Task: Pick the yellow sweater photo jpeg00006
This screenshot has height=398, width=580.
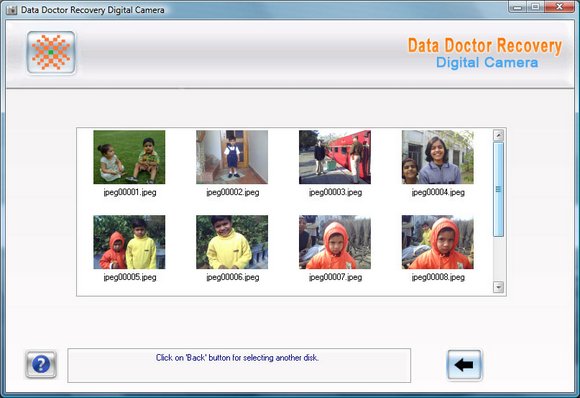Action: coord(232,242)
